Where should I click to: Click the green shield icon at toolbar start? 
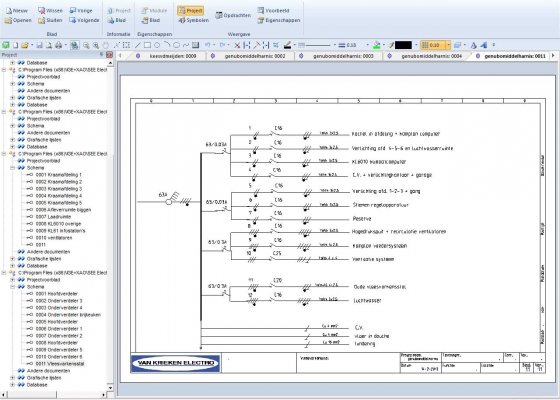(6, 45)
